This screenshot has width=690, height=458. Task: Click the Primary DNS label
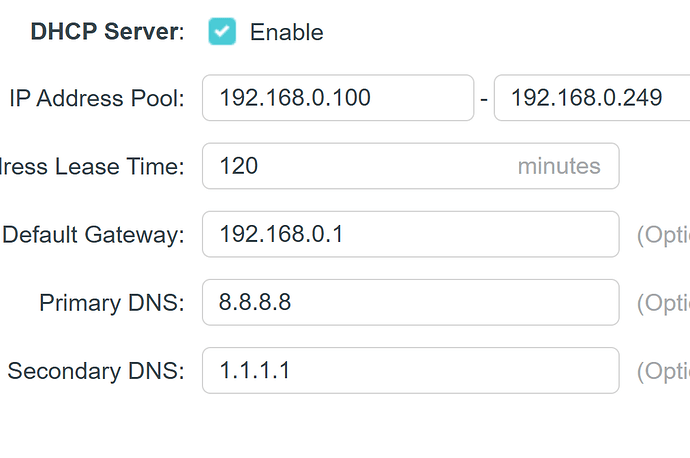click(x=112, y=303)
